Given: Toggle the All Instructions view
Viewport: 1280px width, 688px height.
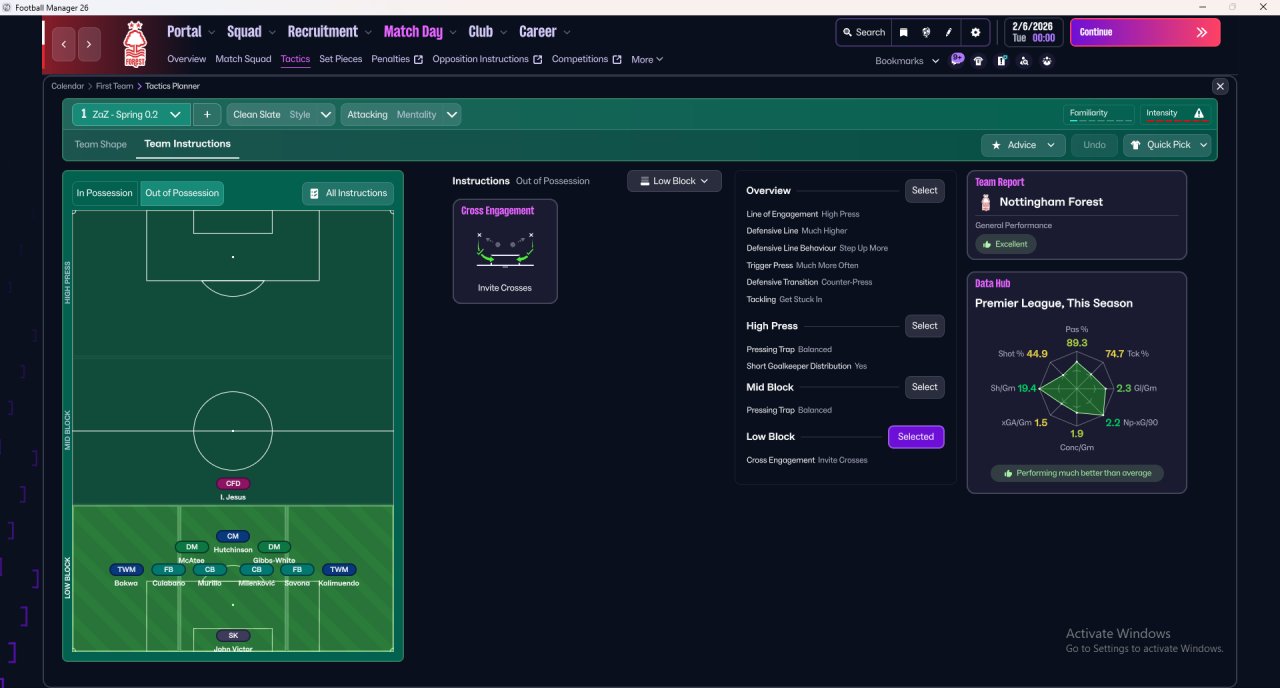Looking at the screenshot, I should tap(348, 193).
